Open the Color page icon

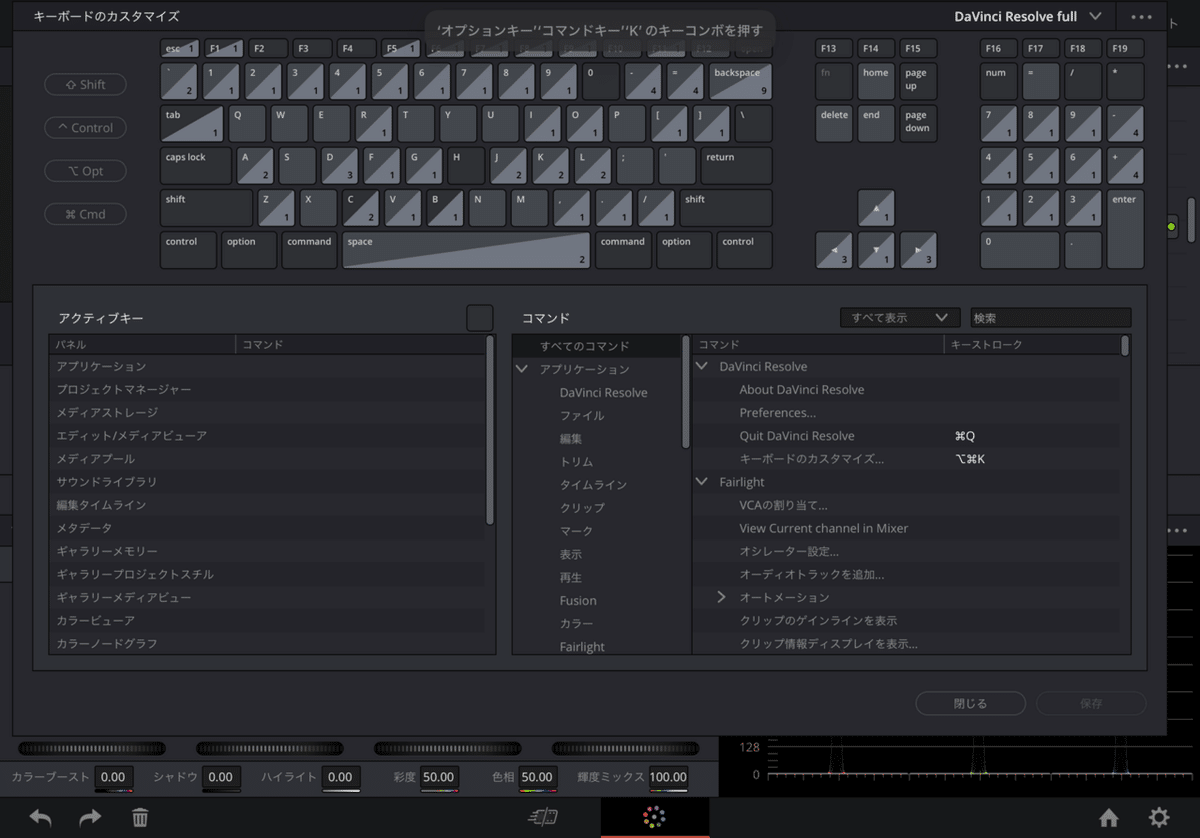[x=655, y=817]
